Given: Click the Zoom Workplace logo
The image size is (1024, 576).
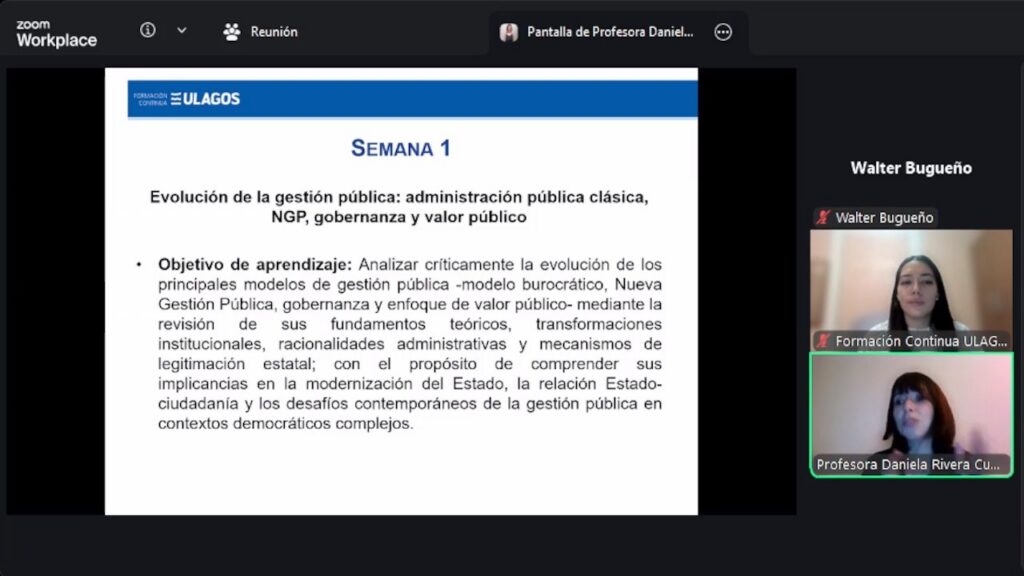Looking at the screenshot, I should tap(56, 33).
